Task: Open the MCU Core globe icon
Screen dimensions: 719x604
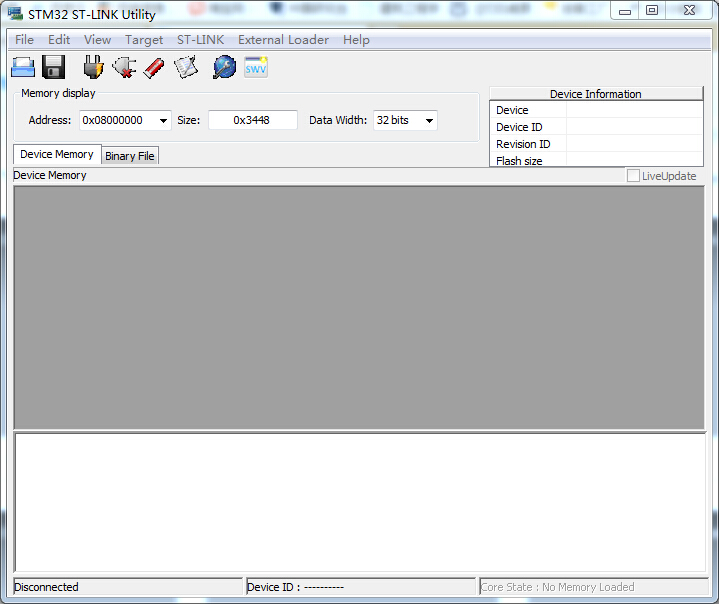Action: pos(225,67)
